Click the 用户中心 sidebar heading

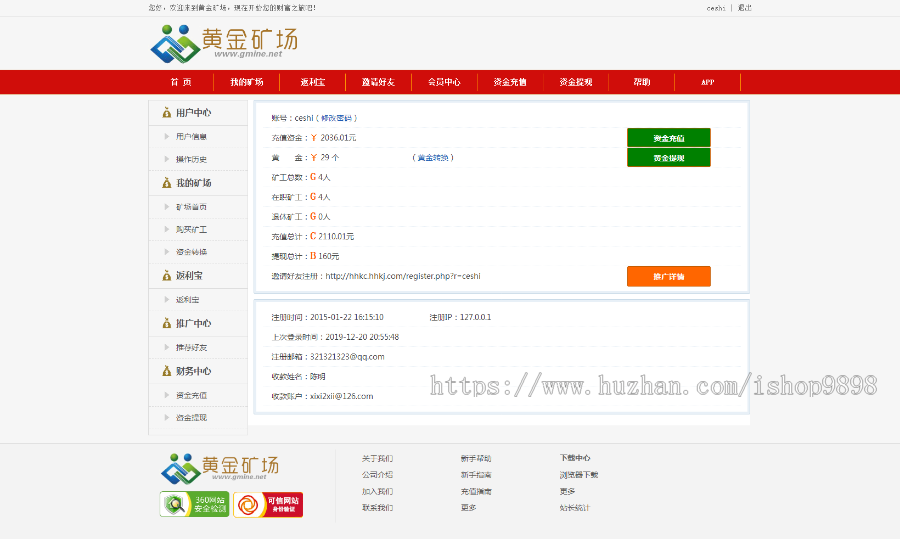[193, 113]
